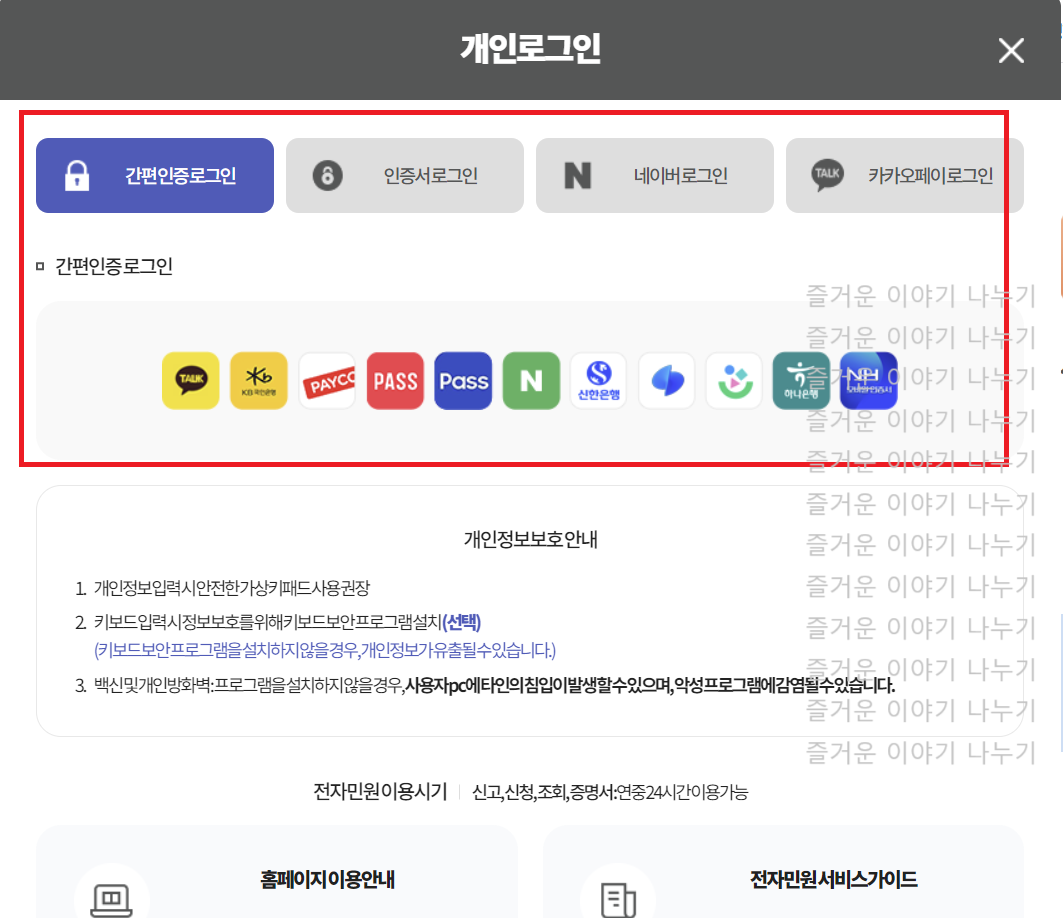Switch to 인증서로그인 tab
The width and height of the screenshot is (1063, 918).
tap(405, 176)
